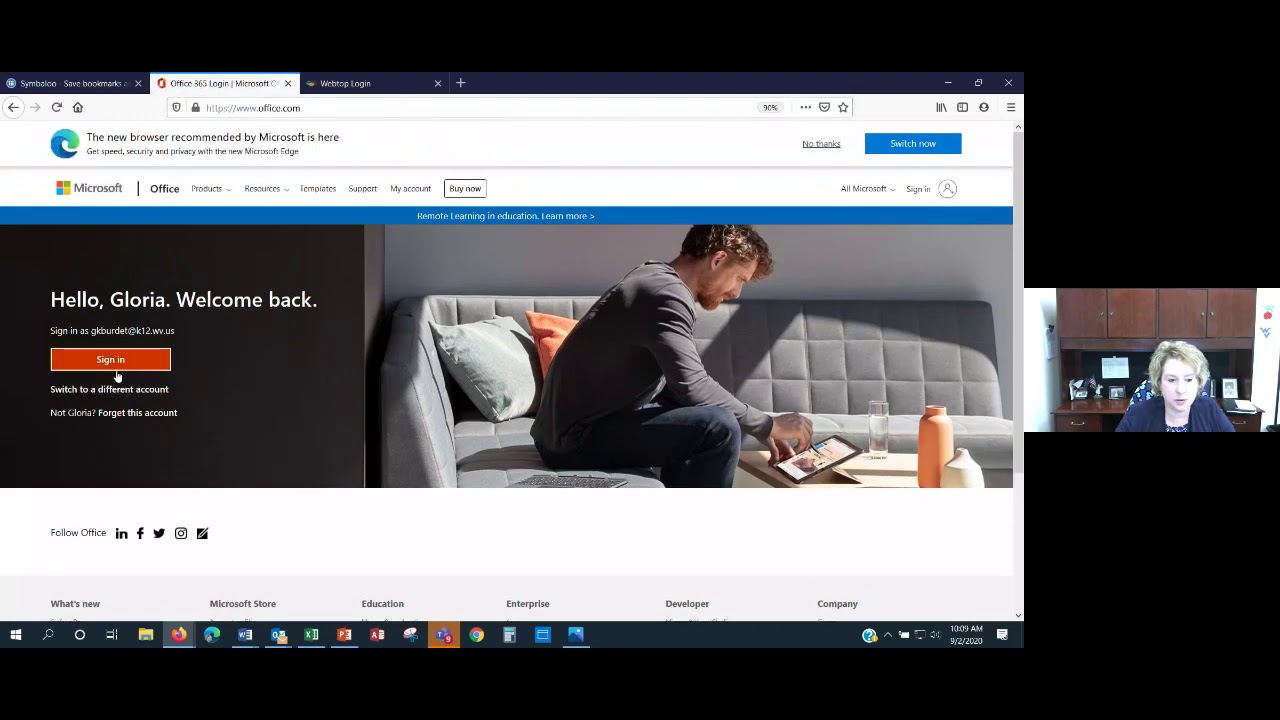This screenshot has width=1280, height=720.
Task: Save page to Pocket
Action: click(x=824, y=107)
